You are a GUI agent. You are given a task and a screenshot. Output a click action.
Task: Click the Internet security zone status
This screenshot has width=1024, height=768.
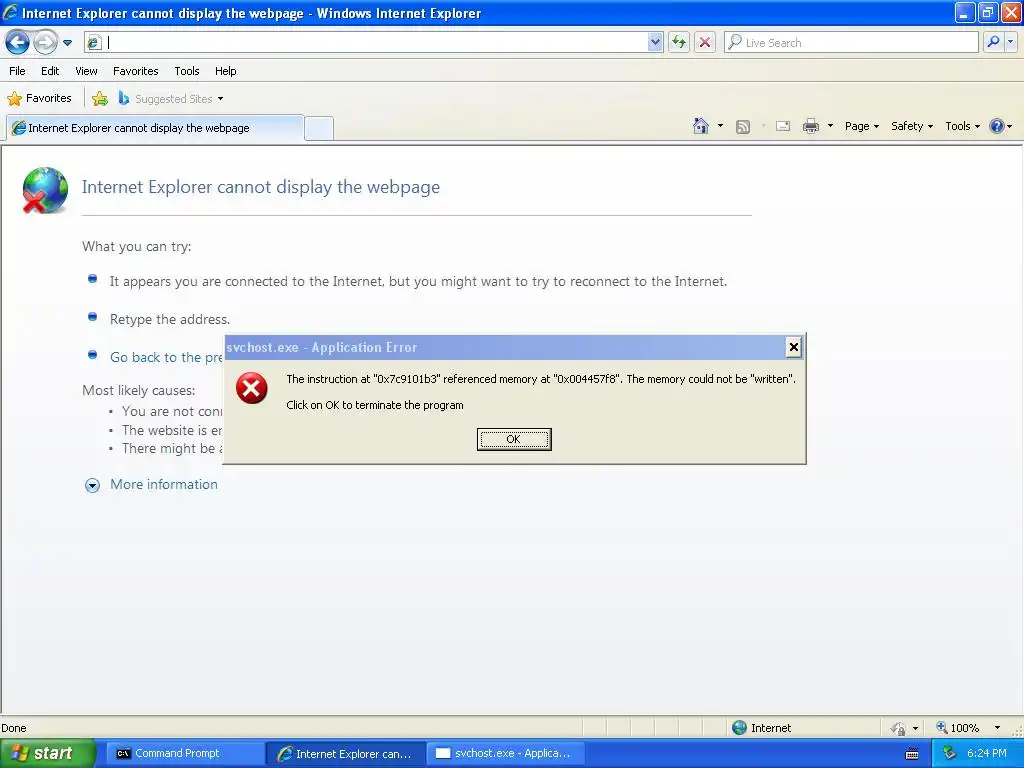tap(761, 728)
